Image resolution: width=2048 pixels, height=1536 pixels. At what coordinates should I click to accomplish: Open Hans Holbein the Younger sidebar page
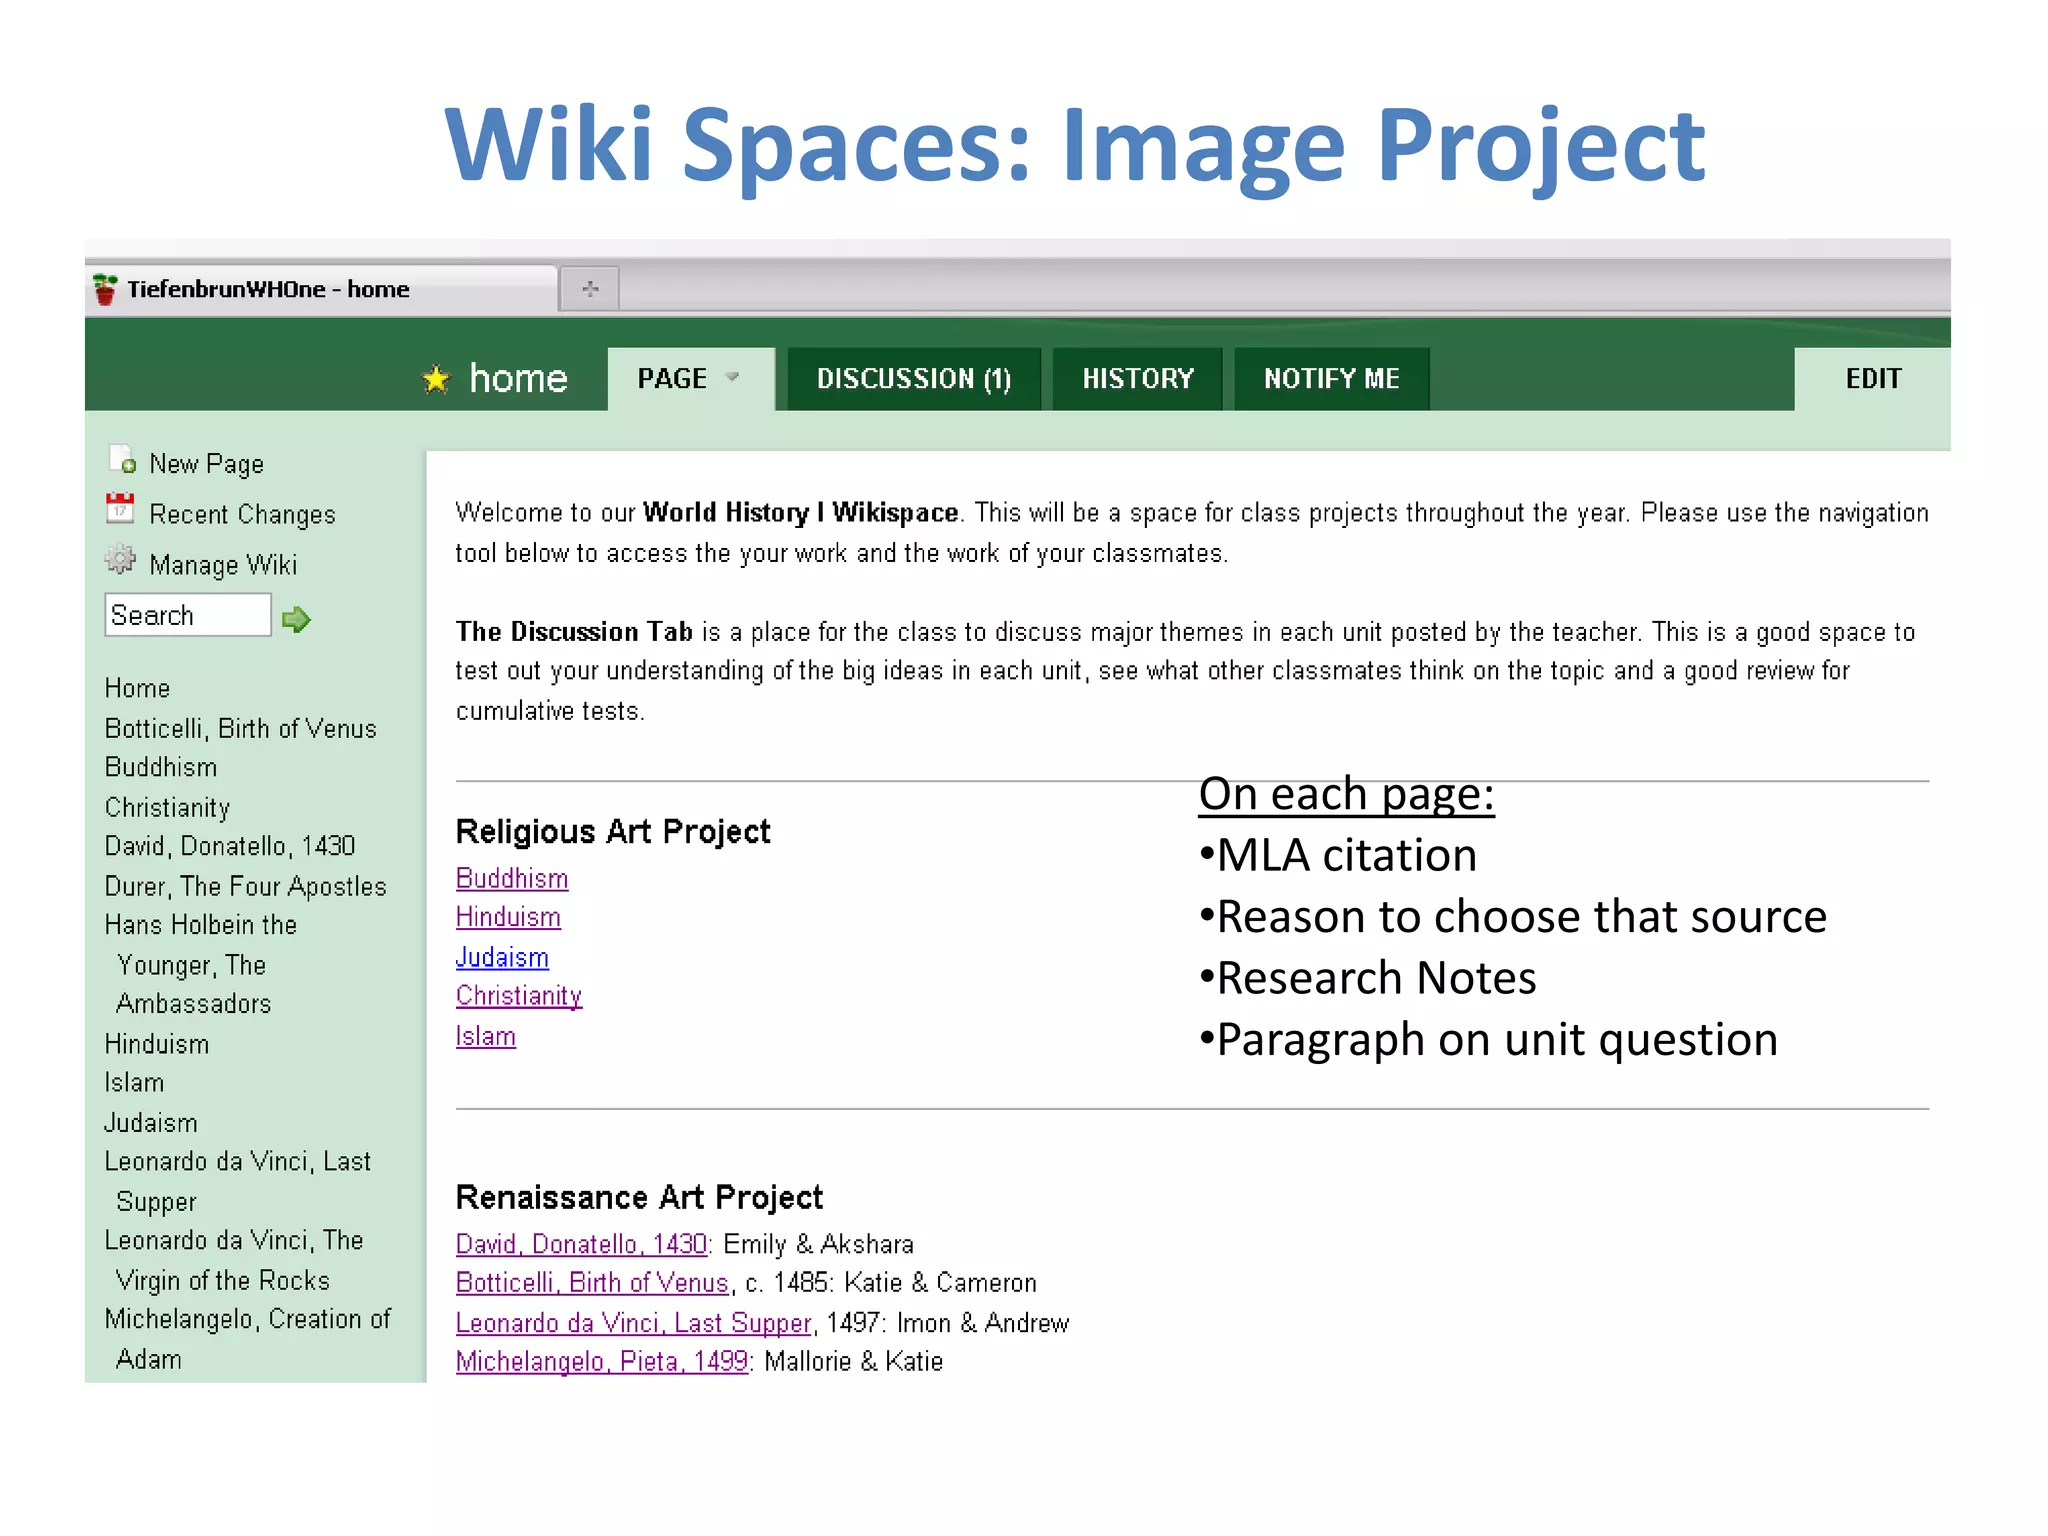(x=201, y=964)
